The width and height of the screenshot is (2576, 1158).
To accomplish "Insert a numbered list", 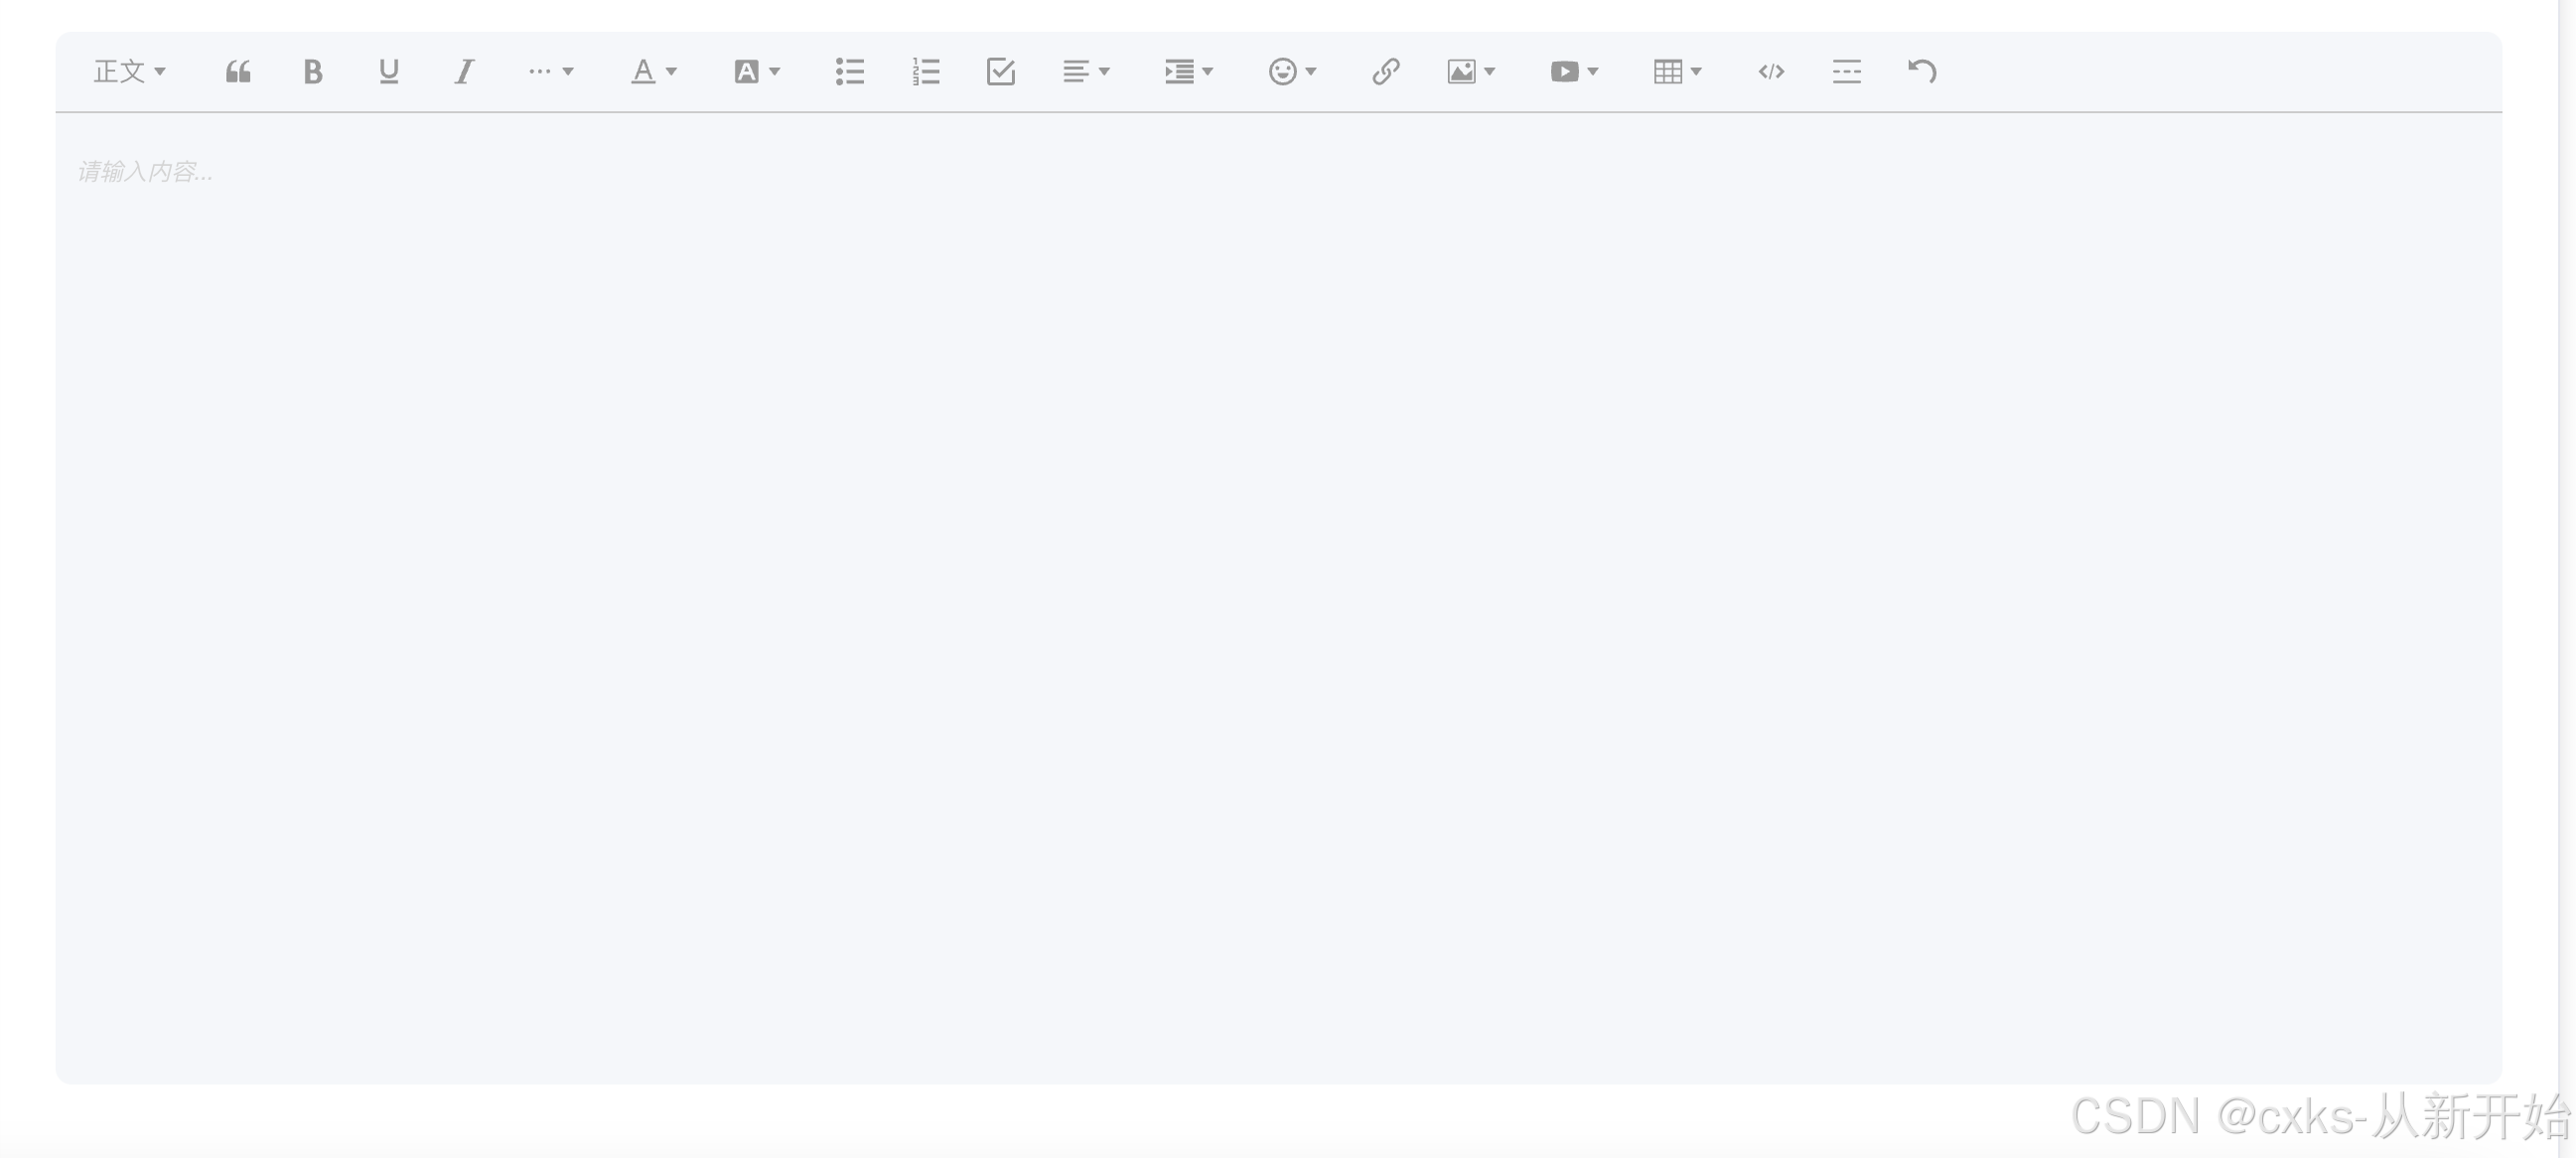I will click(x=926, y=72).
